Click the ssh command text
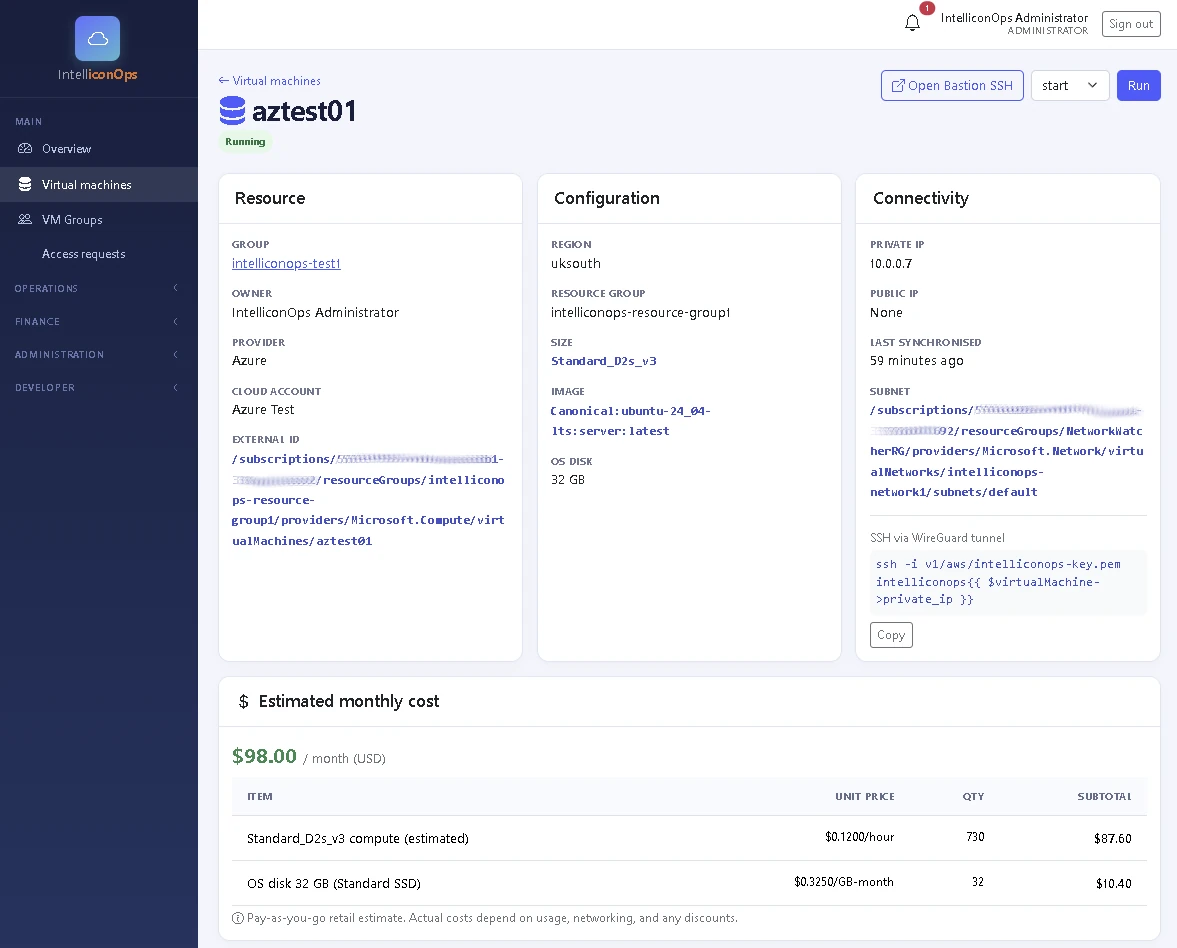Viewport: 1177px width, 948px height. 998,582
